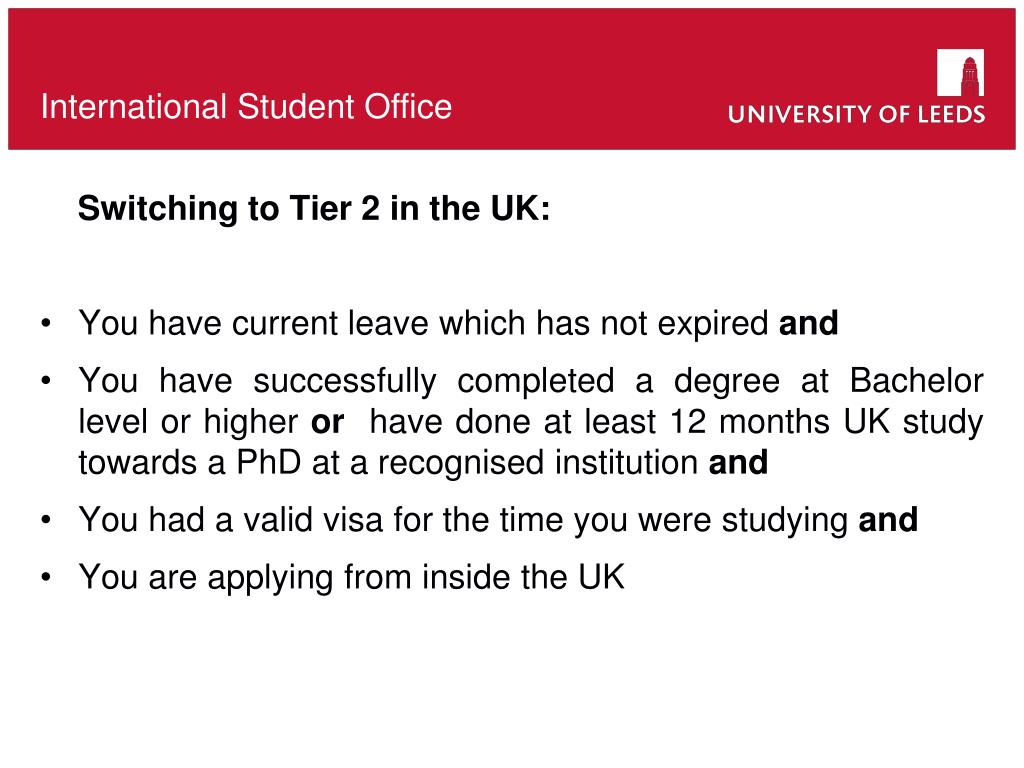This screenshot has height=768, width=1024.
Task: Click the bold 'and' after 'recognised institution'
Action: (738, 462)
